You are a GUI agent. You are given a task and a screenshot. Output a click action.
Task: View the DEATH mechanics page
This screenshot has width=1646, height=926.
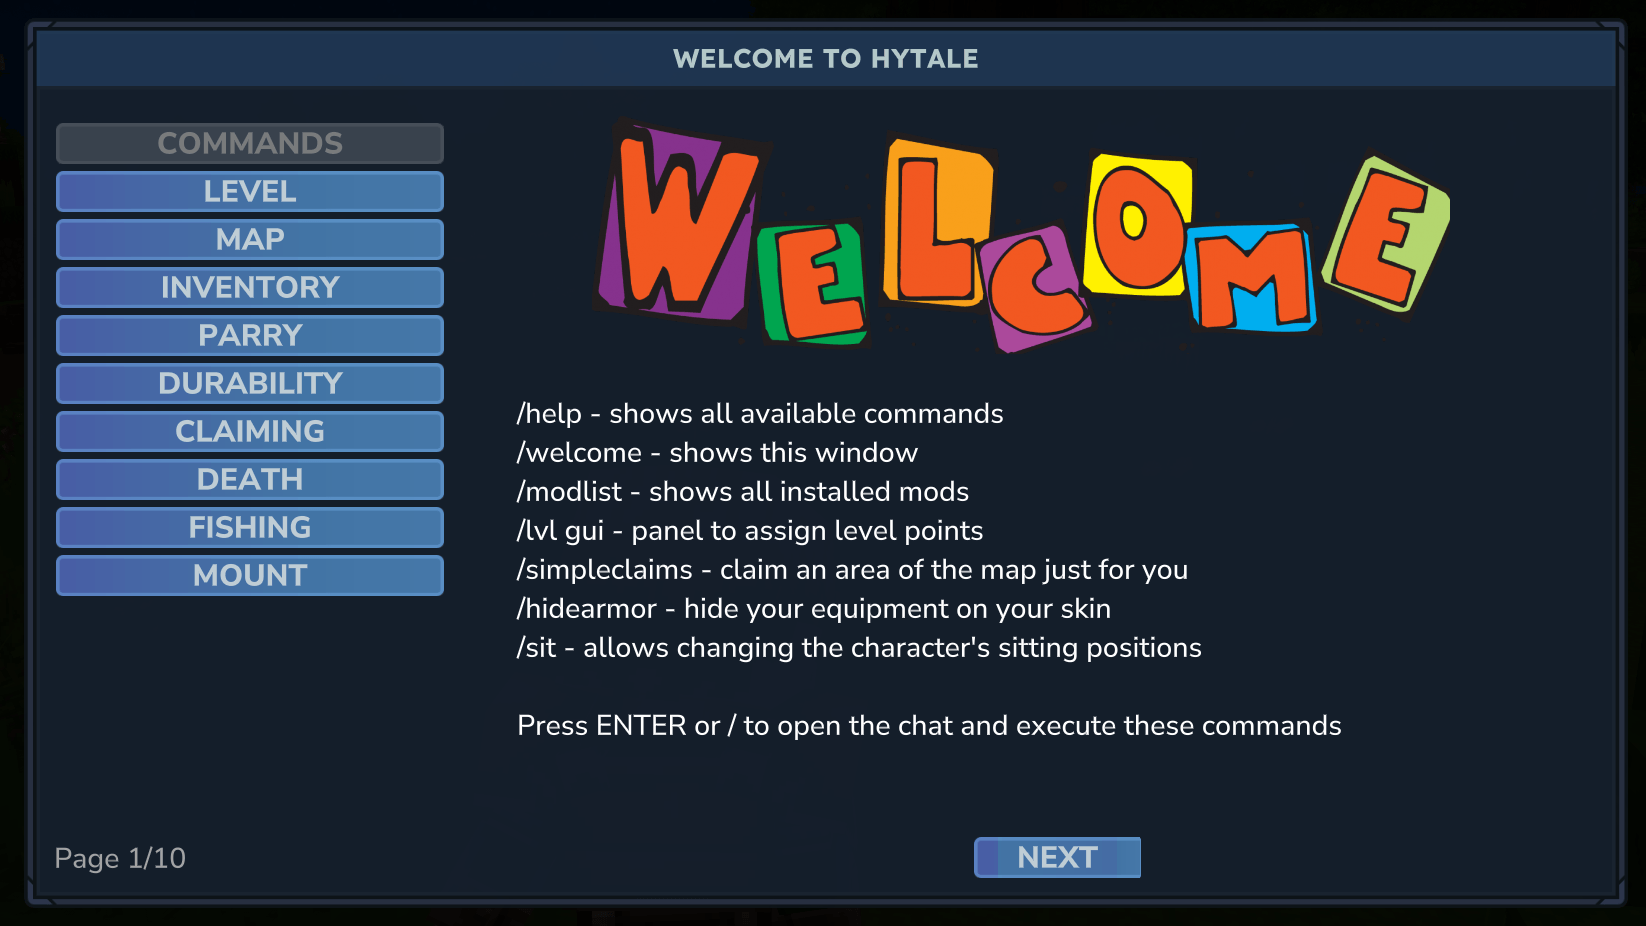[250, 479]
